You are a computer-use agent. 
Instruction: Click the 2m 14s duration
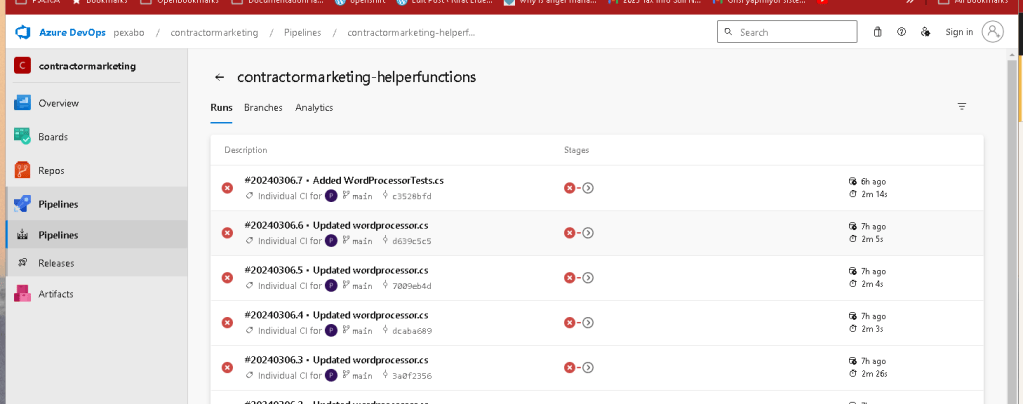(x=873, y=194)
